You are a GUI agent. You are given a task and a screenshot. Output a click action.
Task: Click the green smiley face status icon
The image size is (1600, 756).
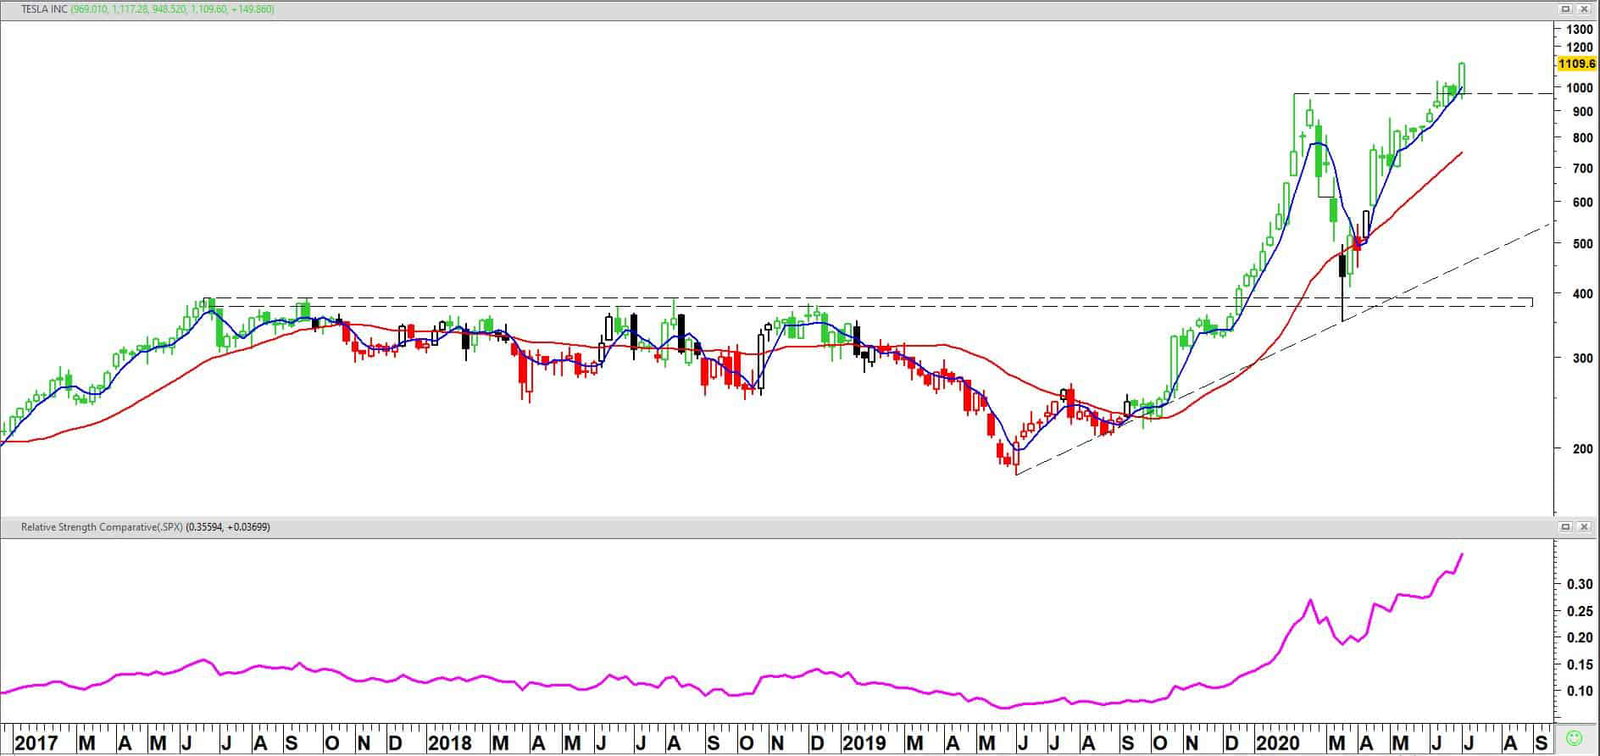point(1574,739)
